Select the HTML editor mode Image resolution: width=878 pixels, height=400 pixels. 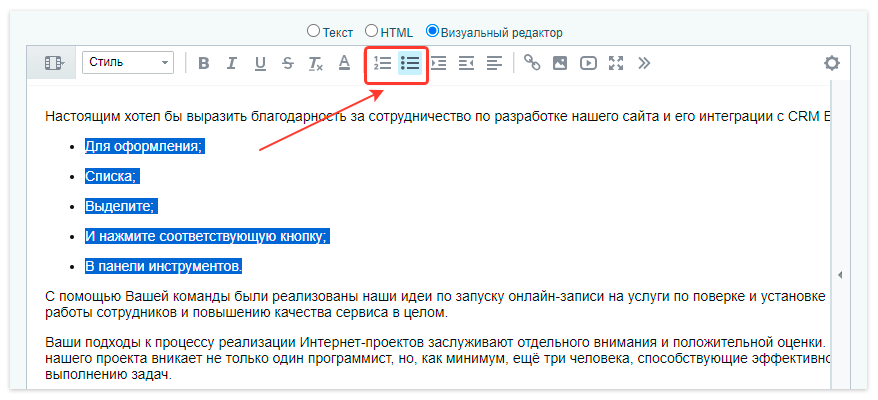pyautogui.click(x=372, y=32)
